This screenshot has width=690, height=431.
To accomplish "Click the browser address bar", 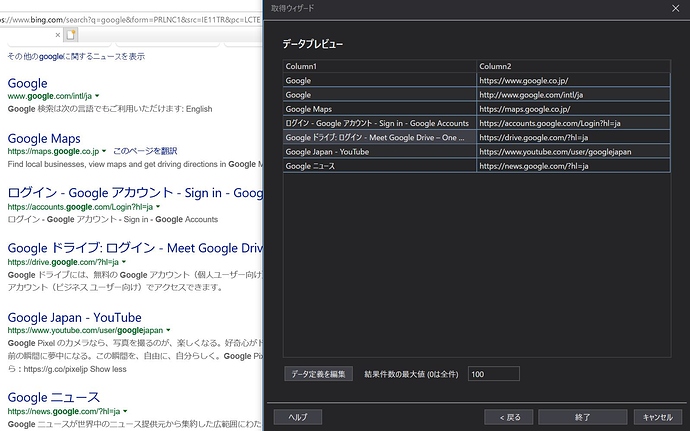I will (x=131, y=20).
